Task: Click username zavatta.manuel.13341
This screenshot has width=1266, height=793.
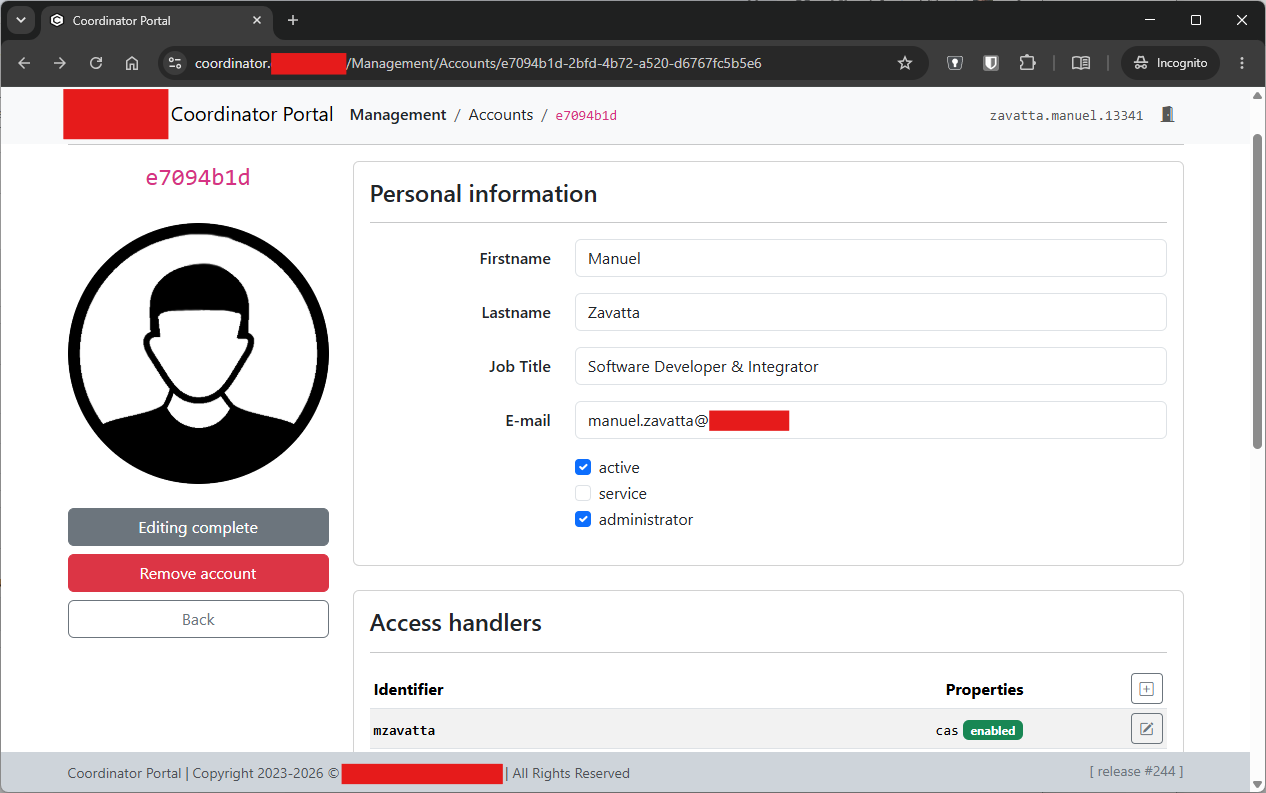Action: click(x=1066, y=115)
